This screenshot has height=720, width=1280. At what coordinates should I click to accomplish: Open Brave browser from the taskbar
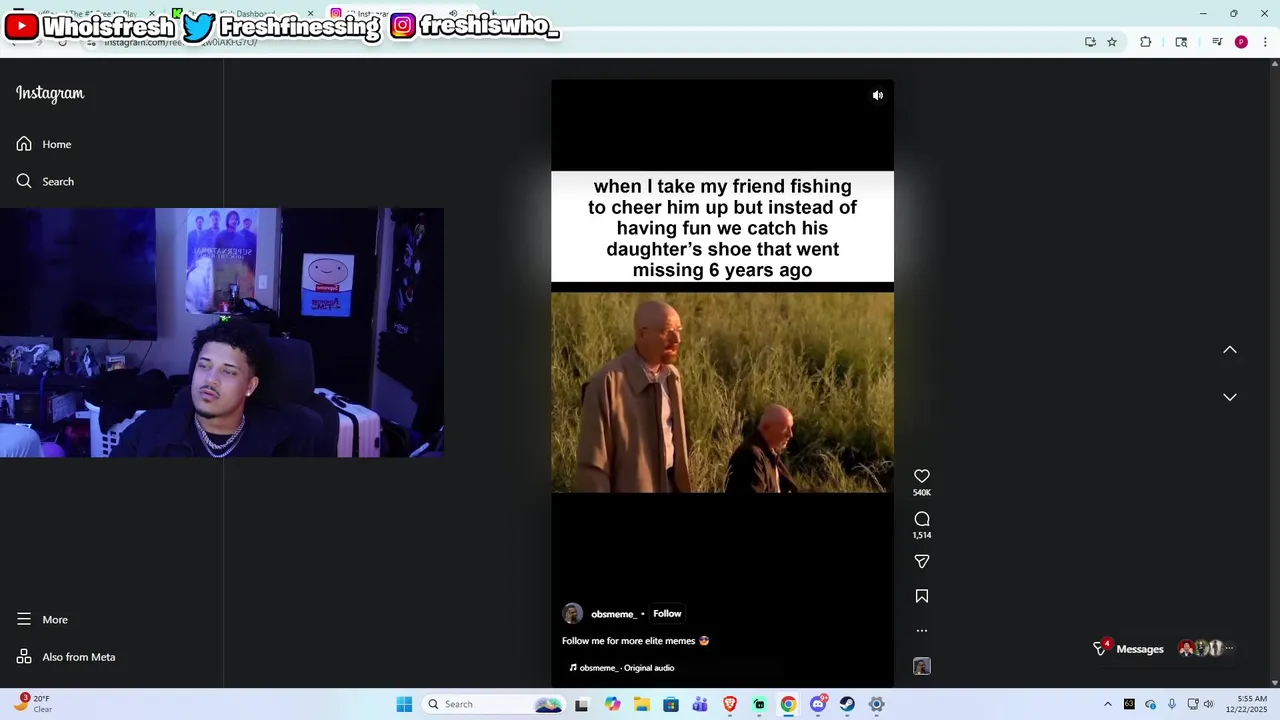[x=730, y=704]
